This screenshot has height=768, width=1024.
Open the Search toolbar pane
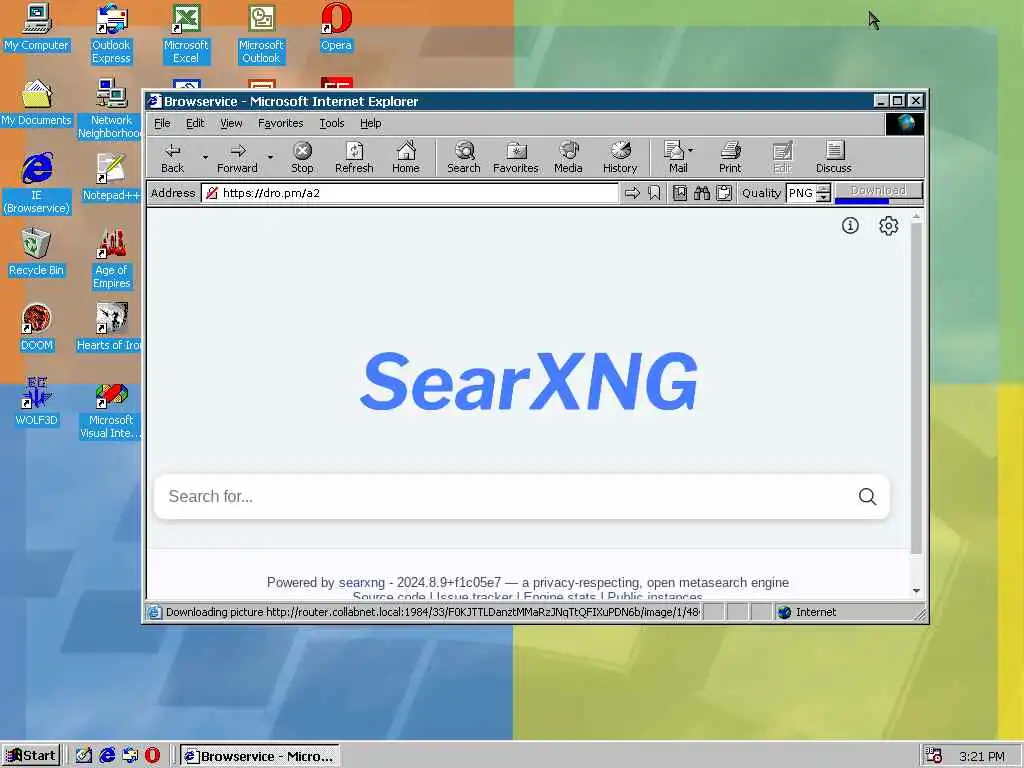pyautogui.click(x=464, y=158)
